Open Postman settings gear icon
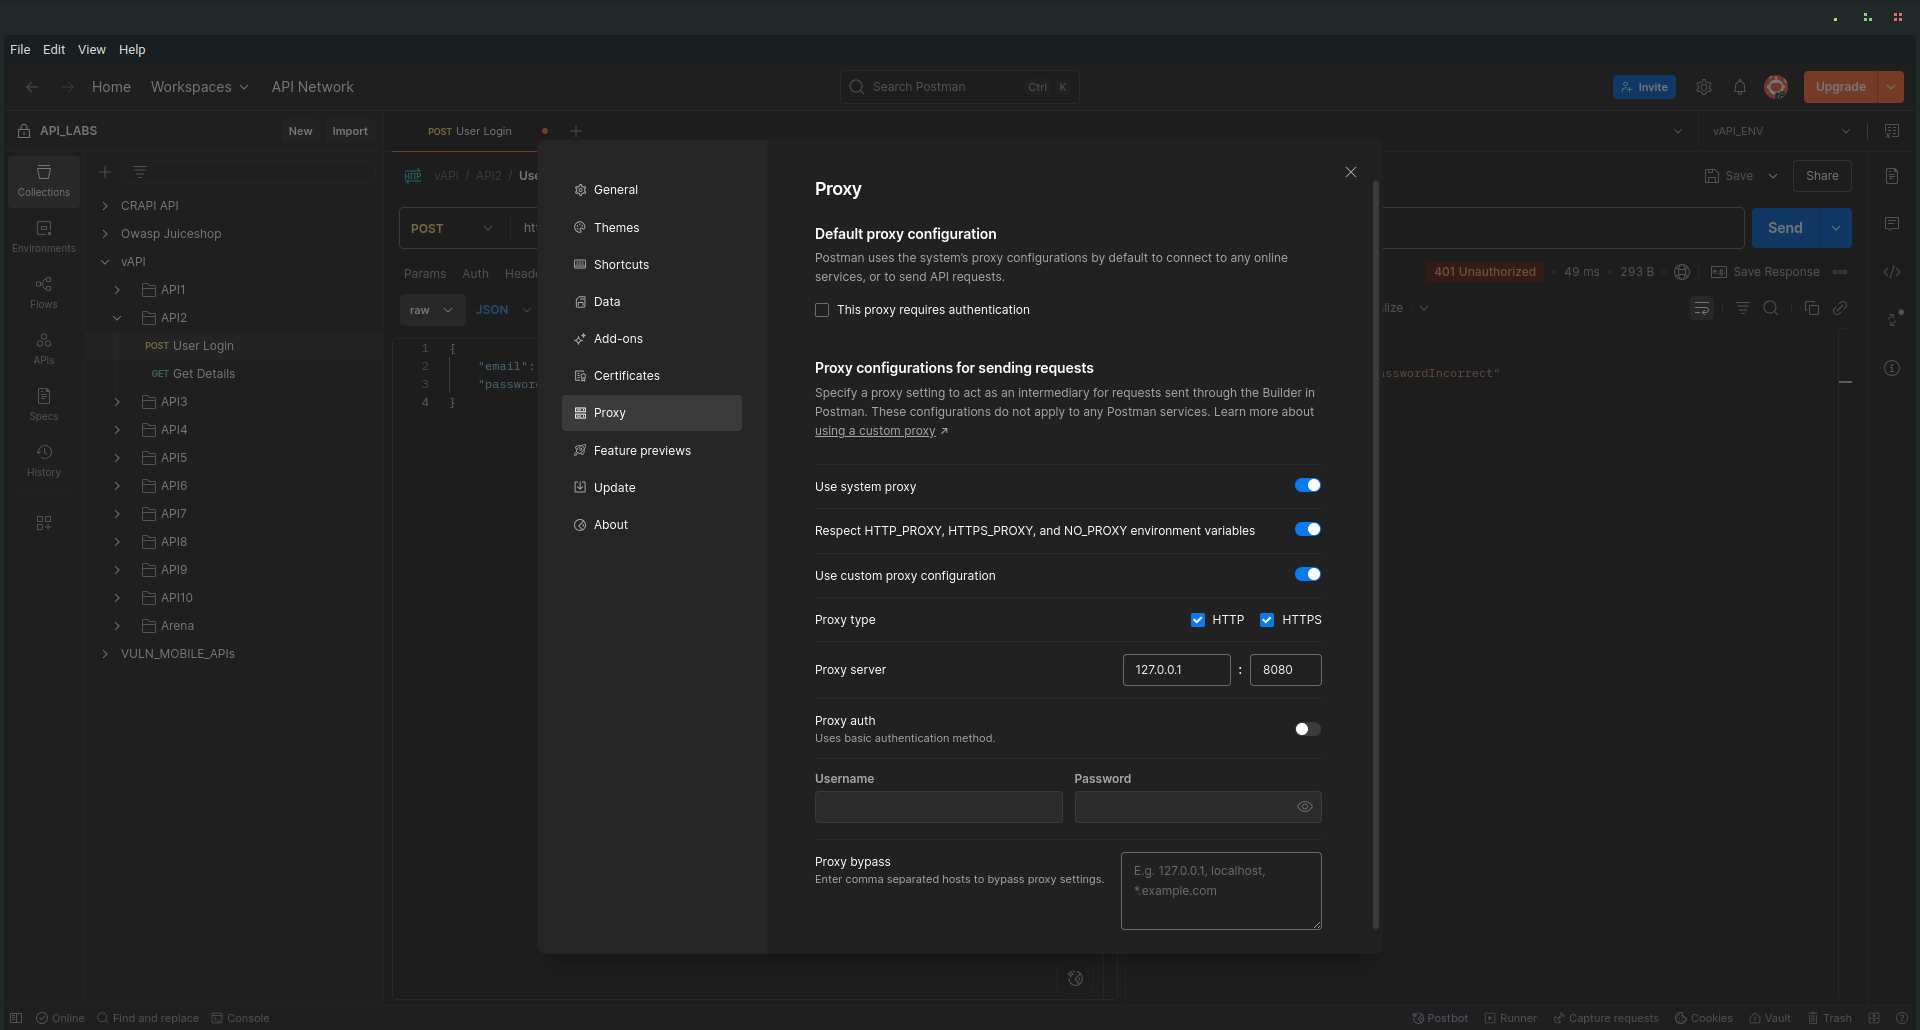Image resolution: width=1920 pixels, height=1030 pixels. (1704, 87)
